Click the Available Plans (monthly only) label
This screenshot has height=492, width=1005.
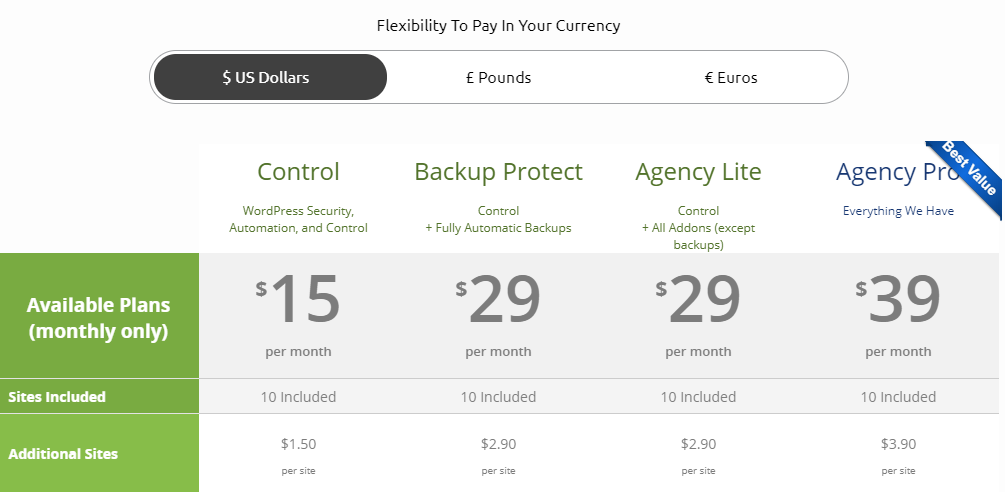[99, 318]
